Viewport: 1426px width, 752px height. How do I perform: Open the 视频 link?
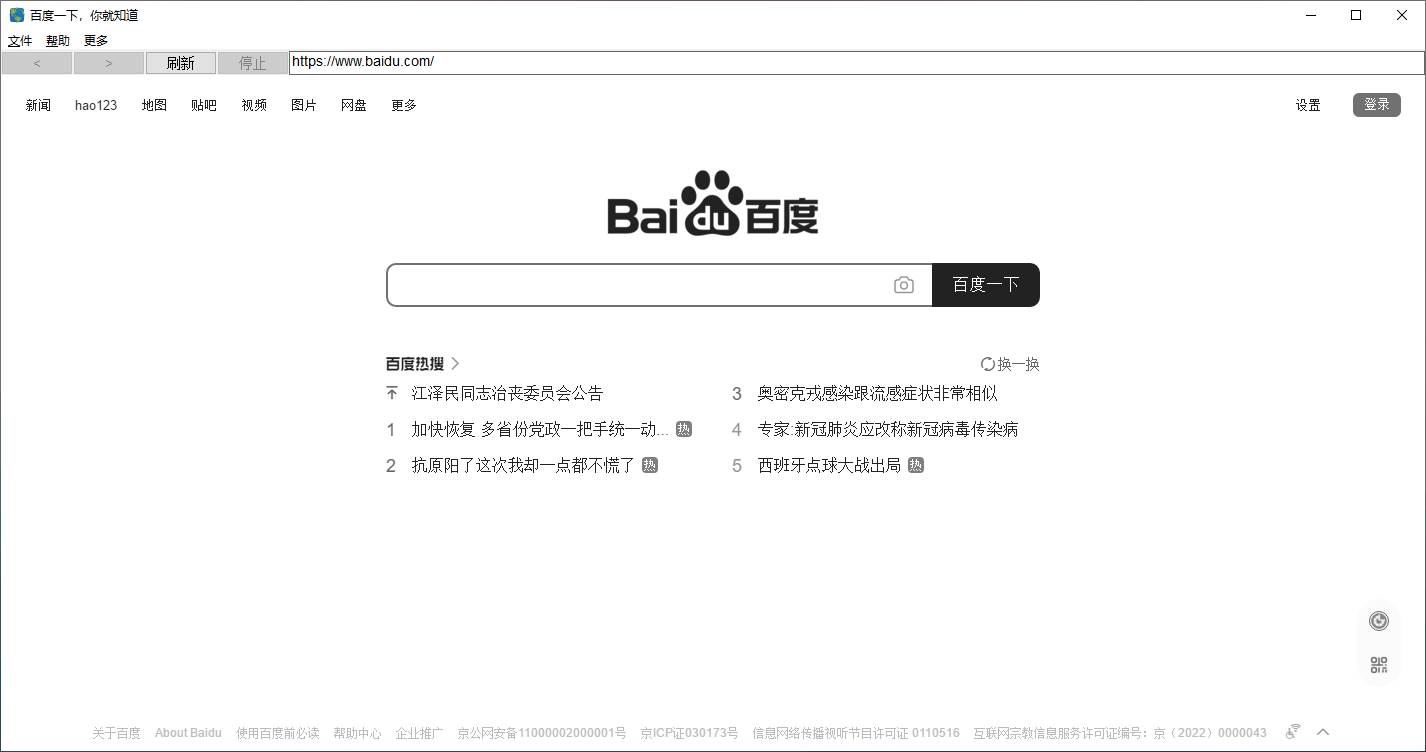tap(254, 105)
